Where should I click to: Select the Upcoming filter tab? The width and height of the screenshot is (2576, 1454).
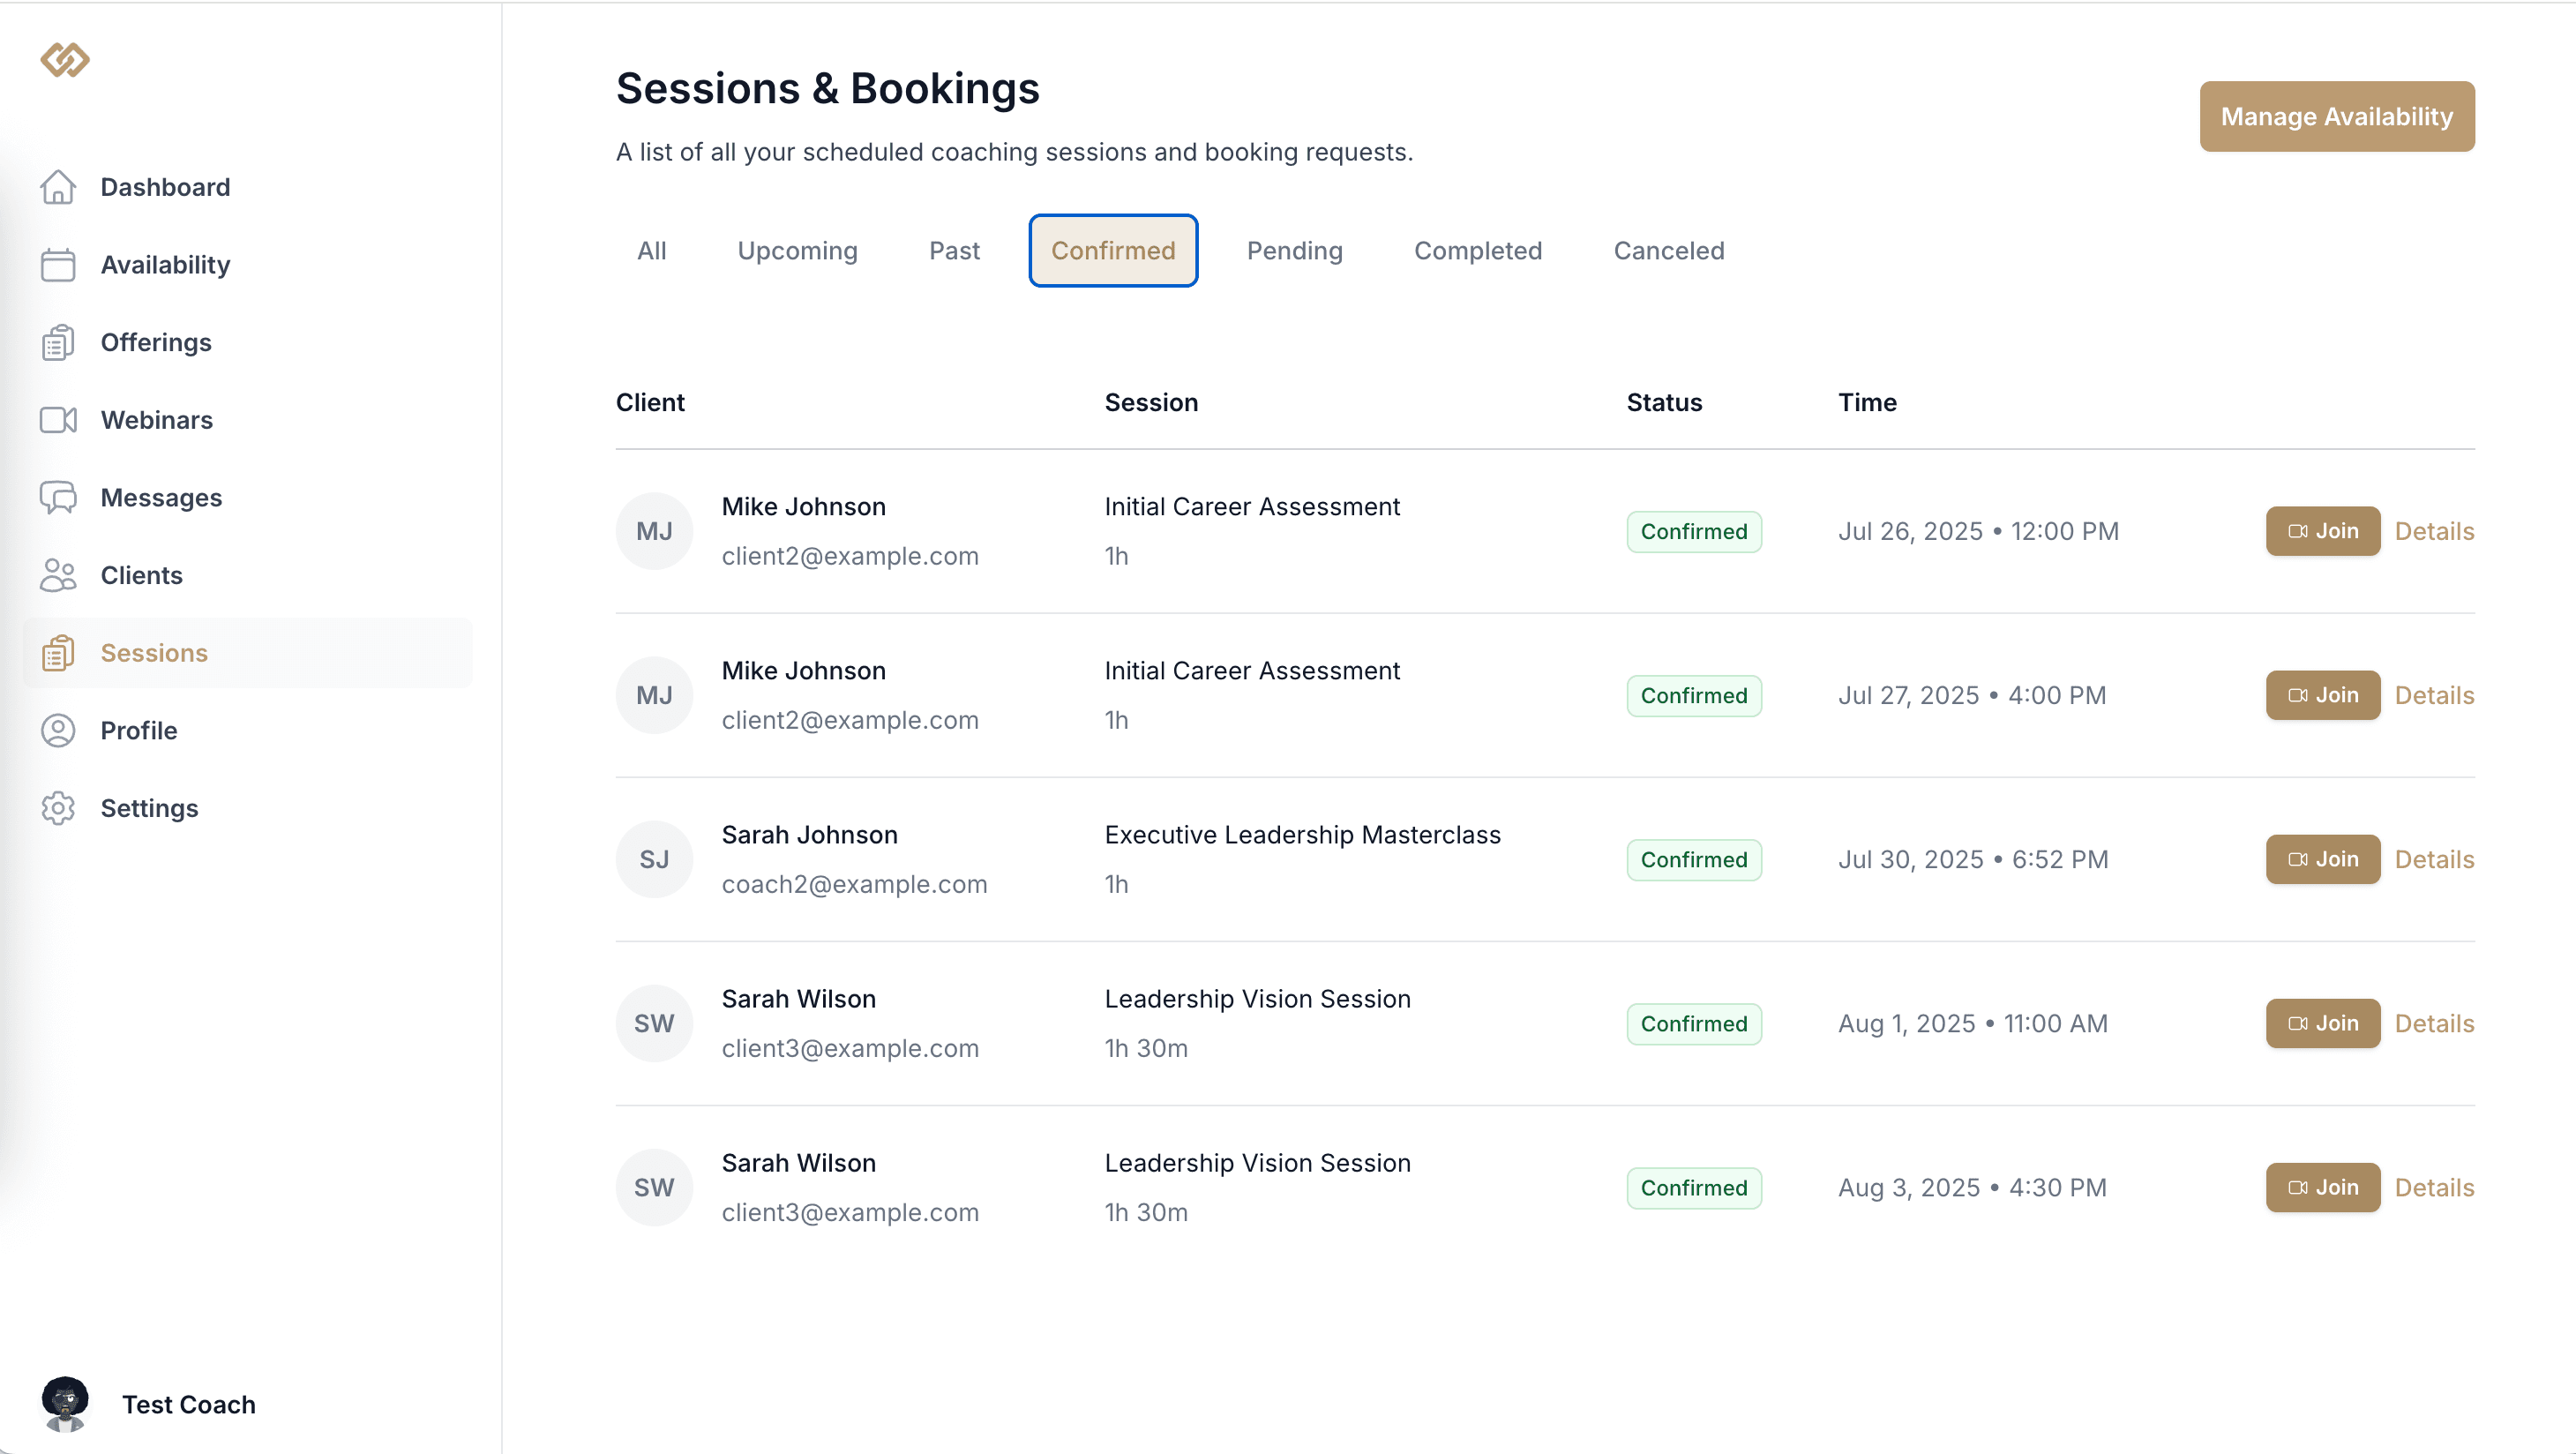pos(797,251)
